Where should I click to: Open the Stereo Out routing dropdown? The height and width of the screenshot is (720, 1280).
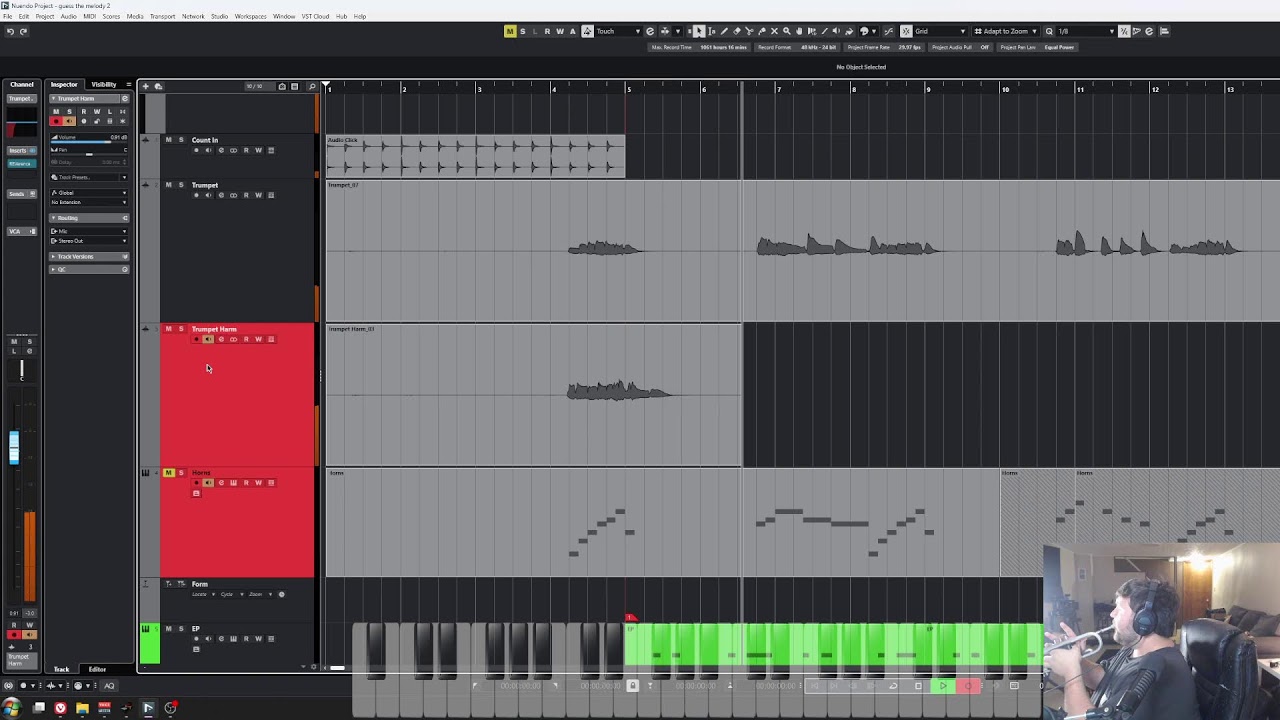click(90, 241)
